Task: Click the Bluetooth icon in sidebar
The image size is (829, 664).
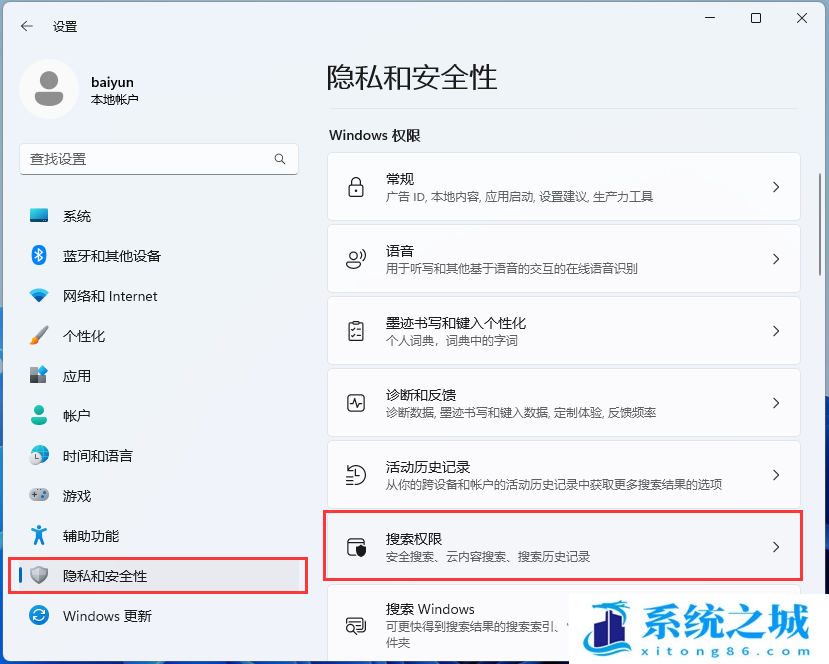Action: [39, 256]
